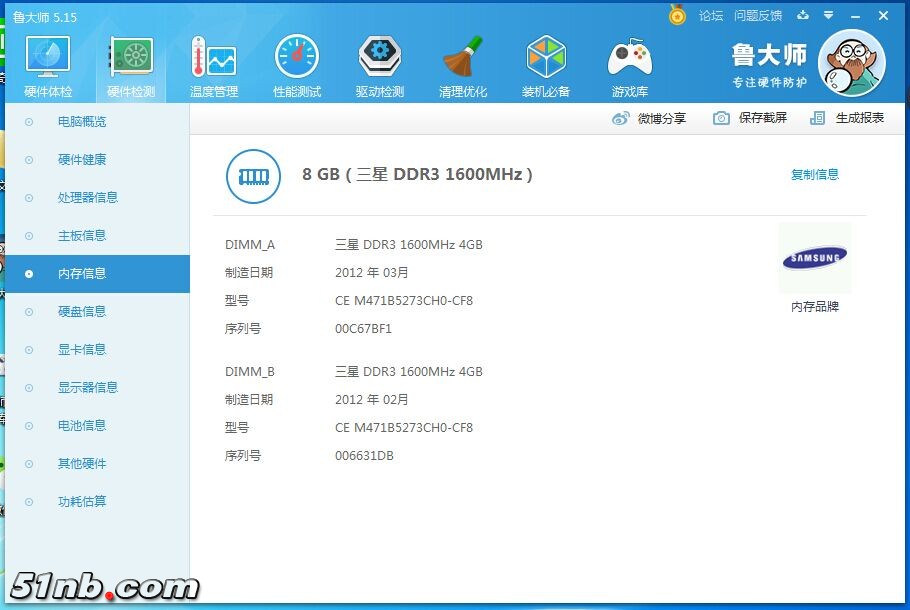Open the 清理优化 cleanup optimizer
Viewport: 910px width, 610px height.
point(463,63)
